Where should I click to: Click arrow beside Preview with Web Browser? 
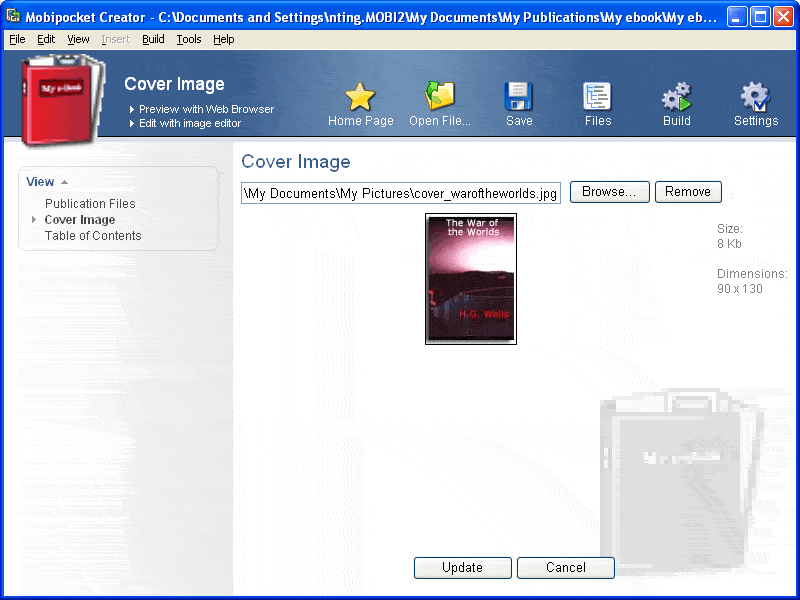(x=132, y=109)
